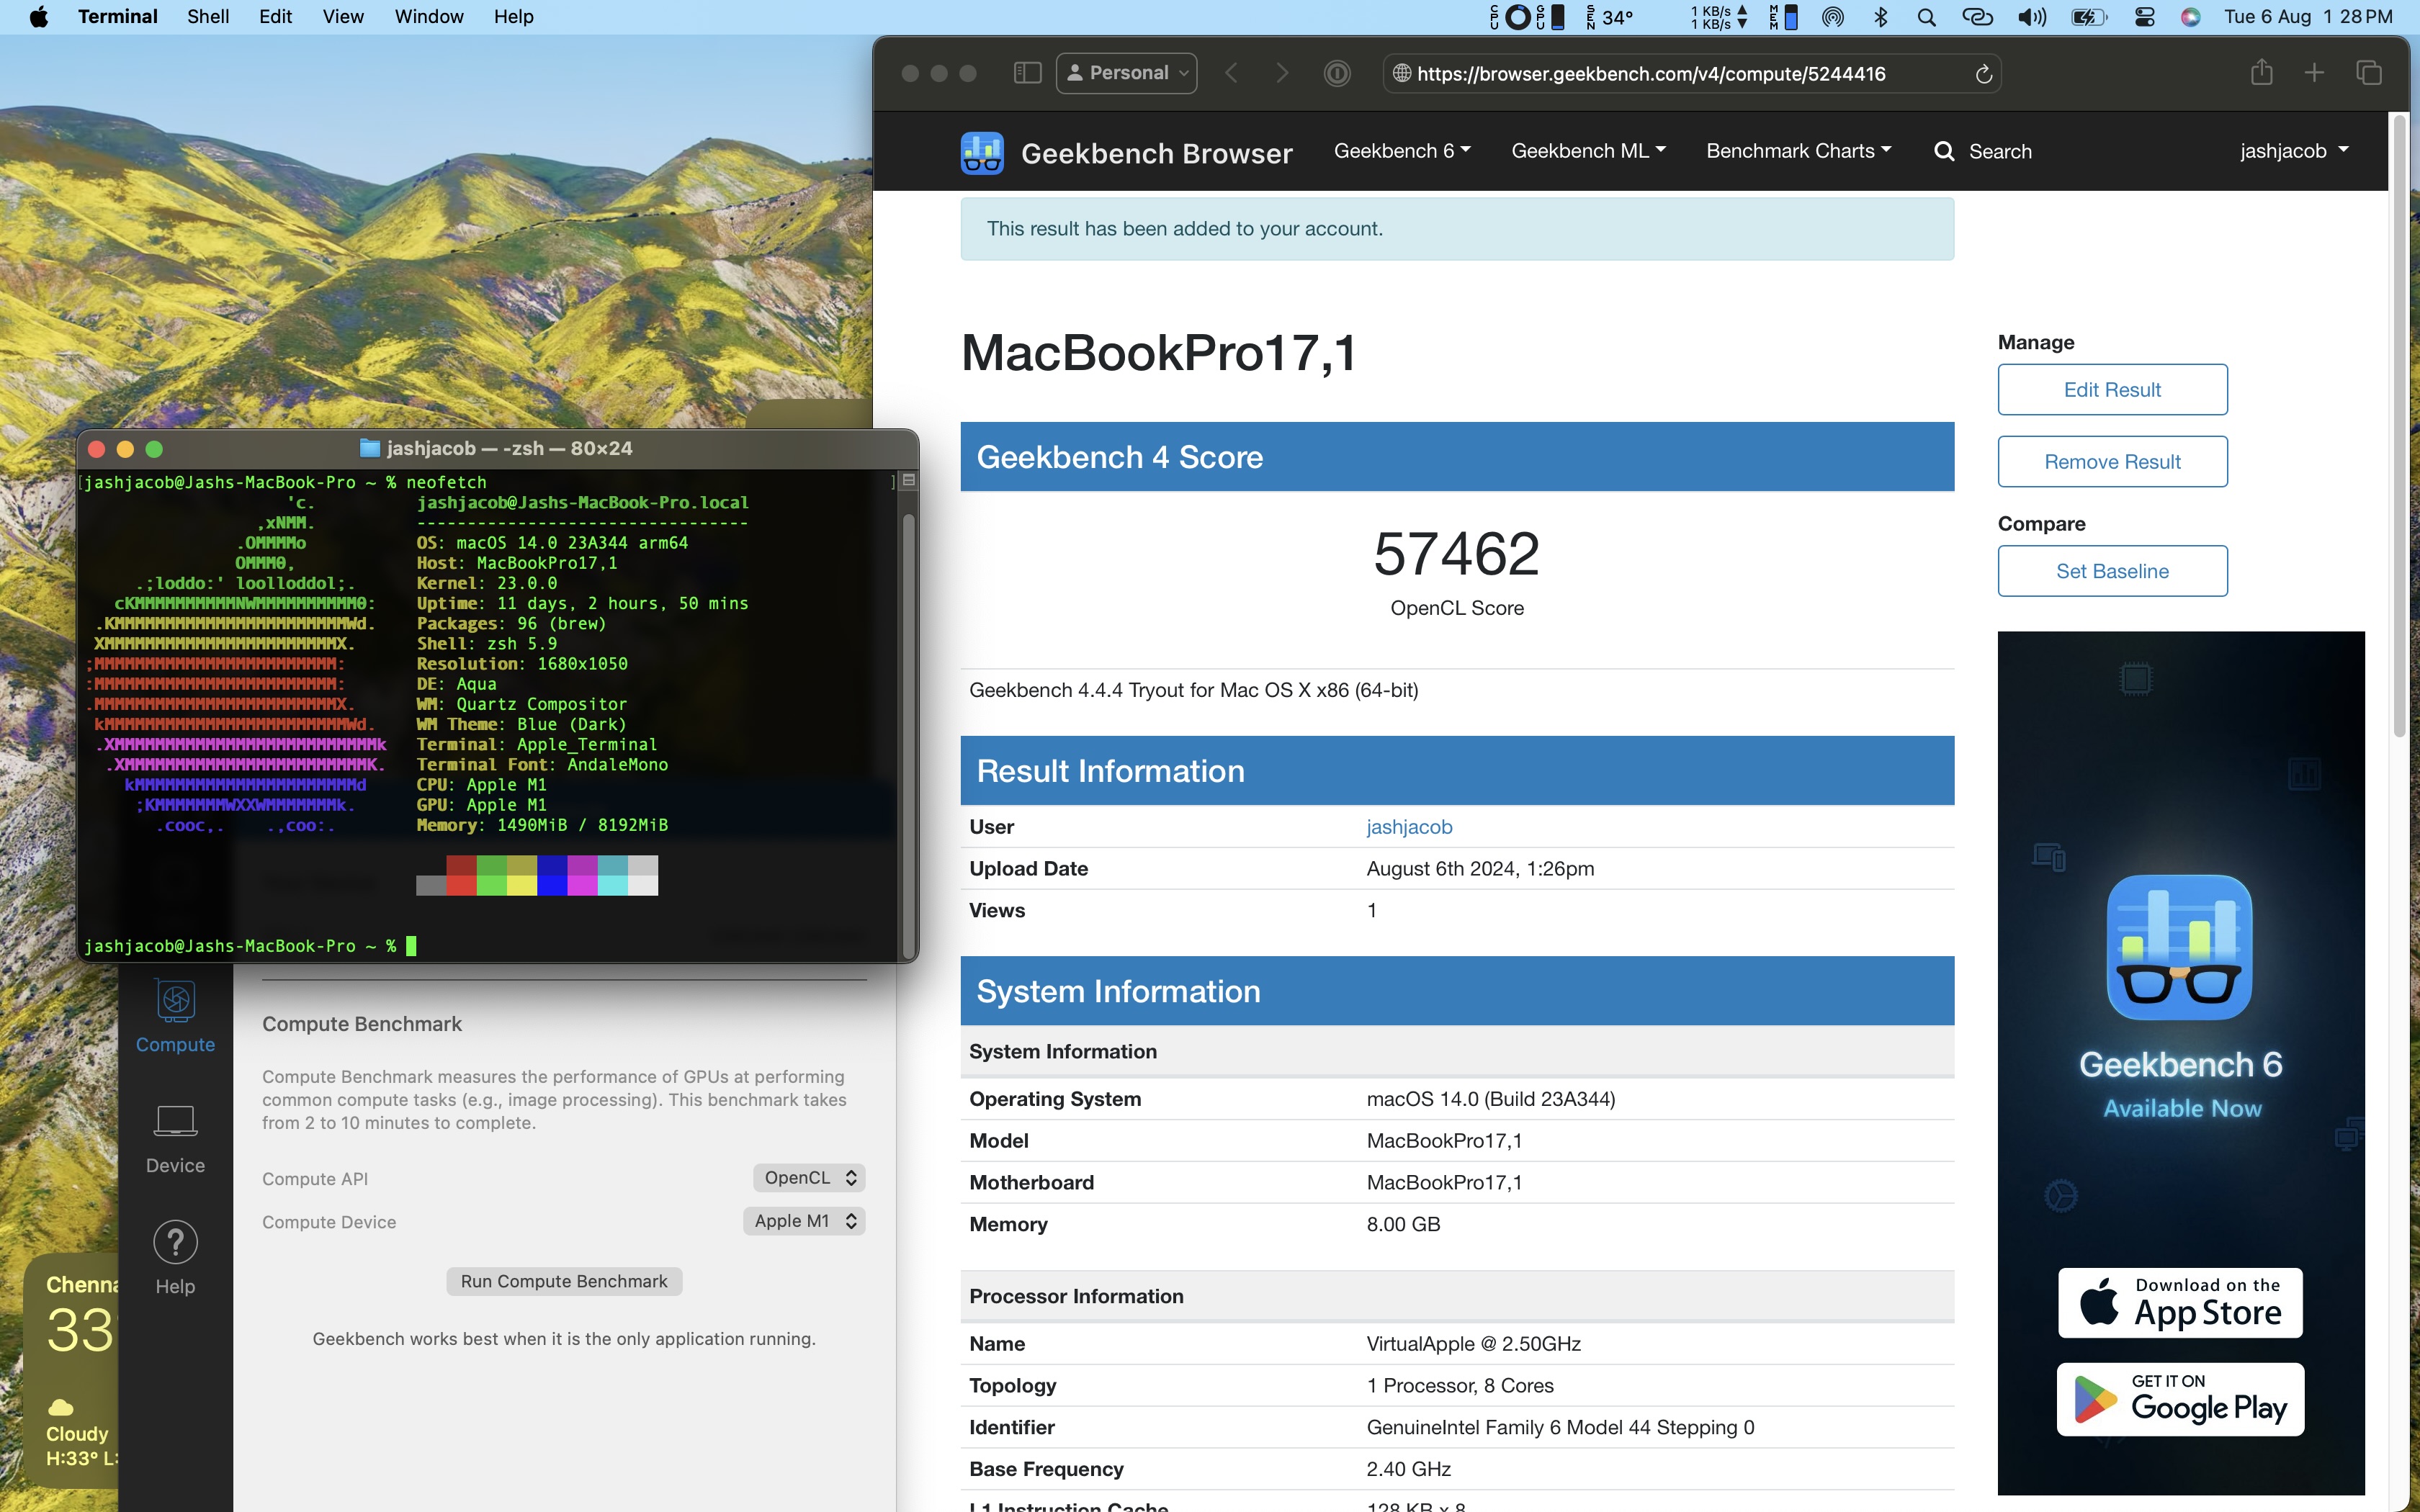Select Device icon in Geekbench sidebar
The height and width of the screenshot is (1512, 2420).
pyautogui.click(x=175, y=1120)
